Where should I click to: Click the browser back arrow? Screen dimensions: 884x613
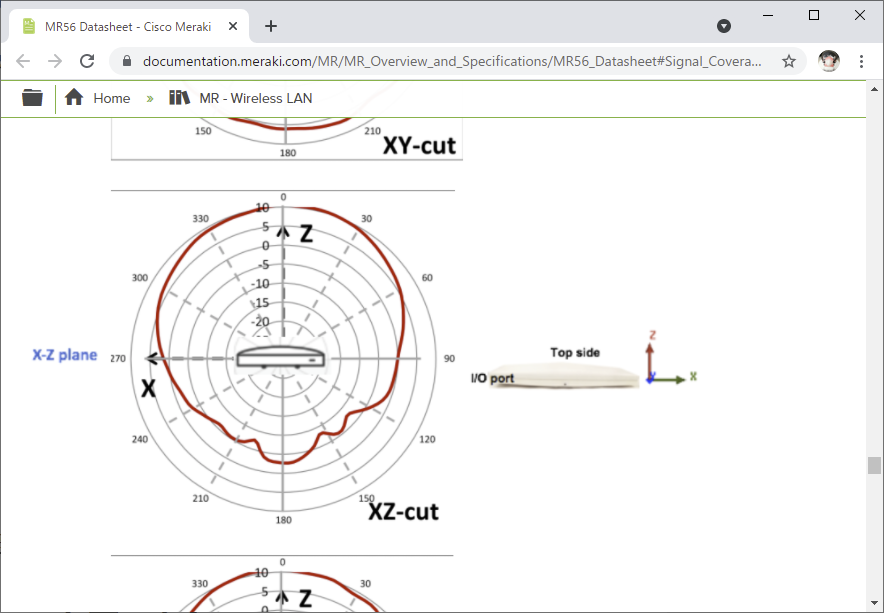(x=23, y=61)
